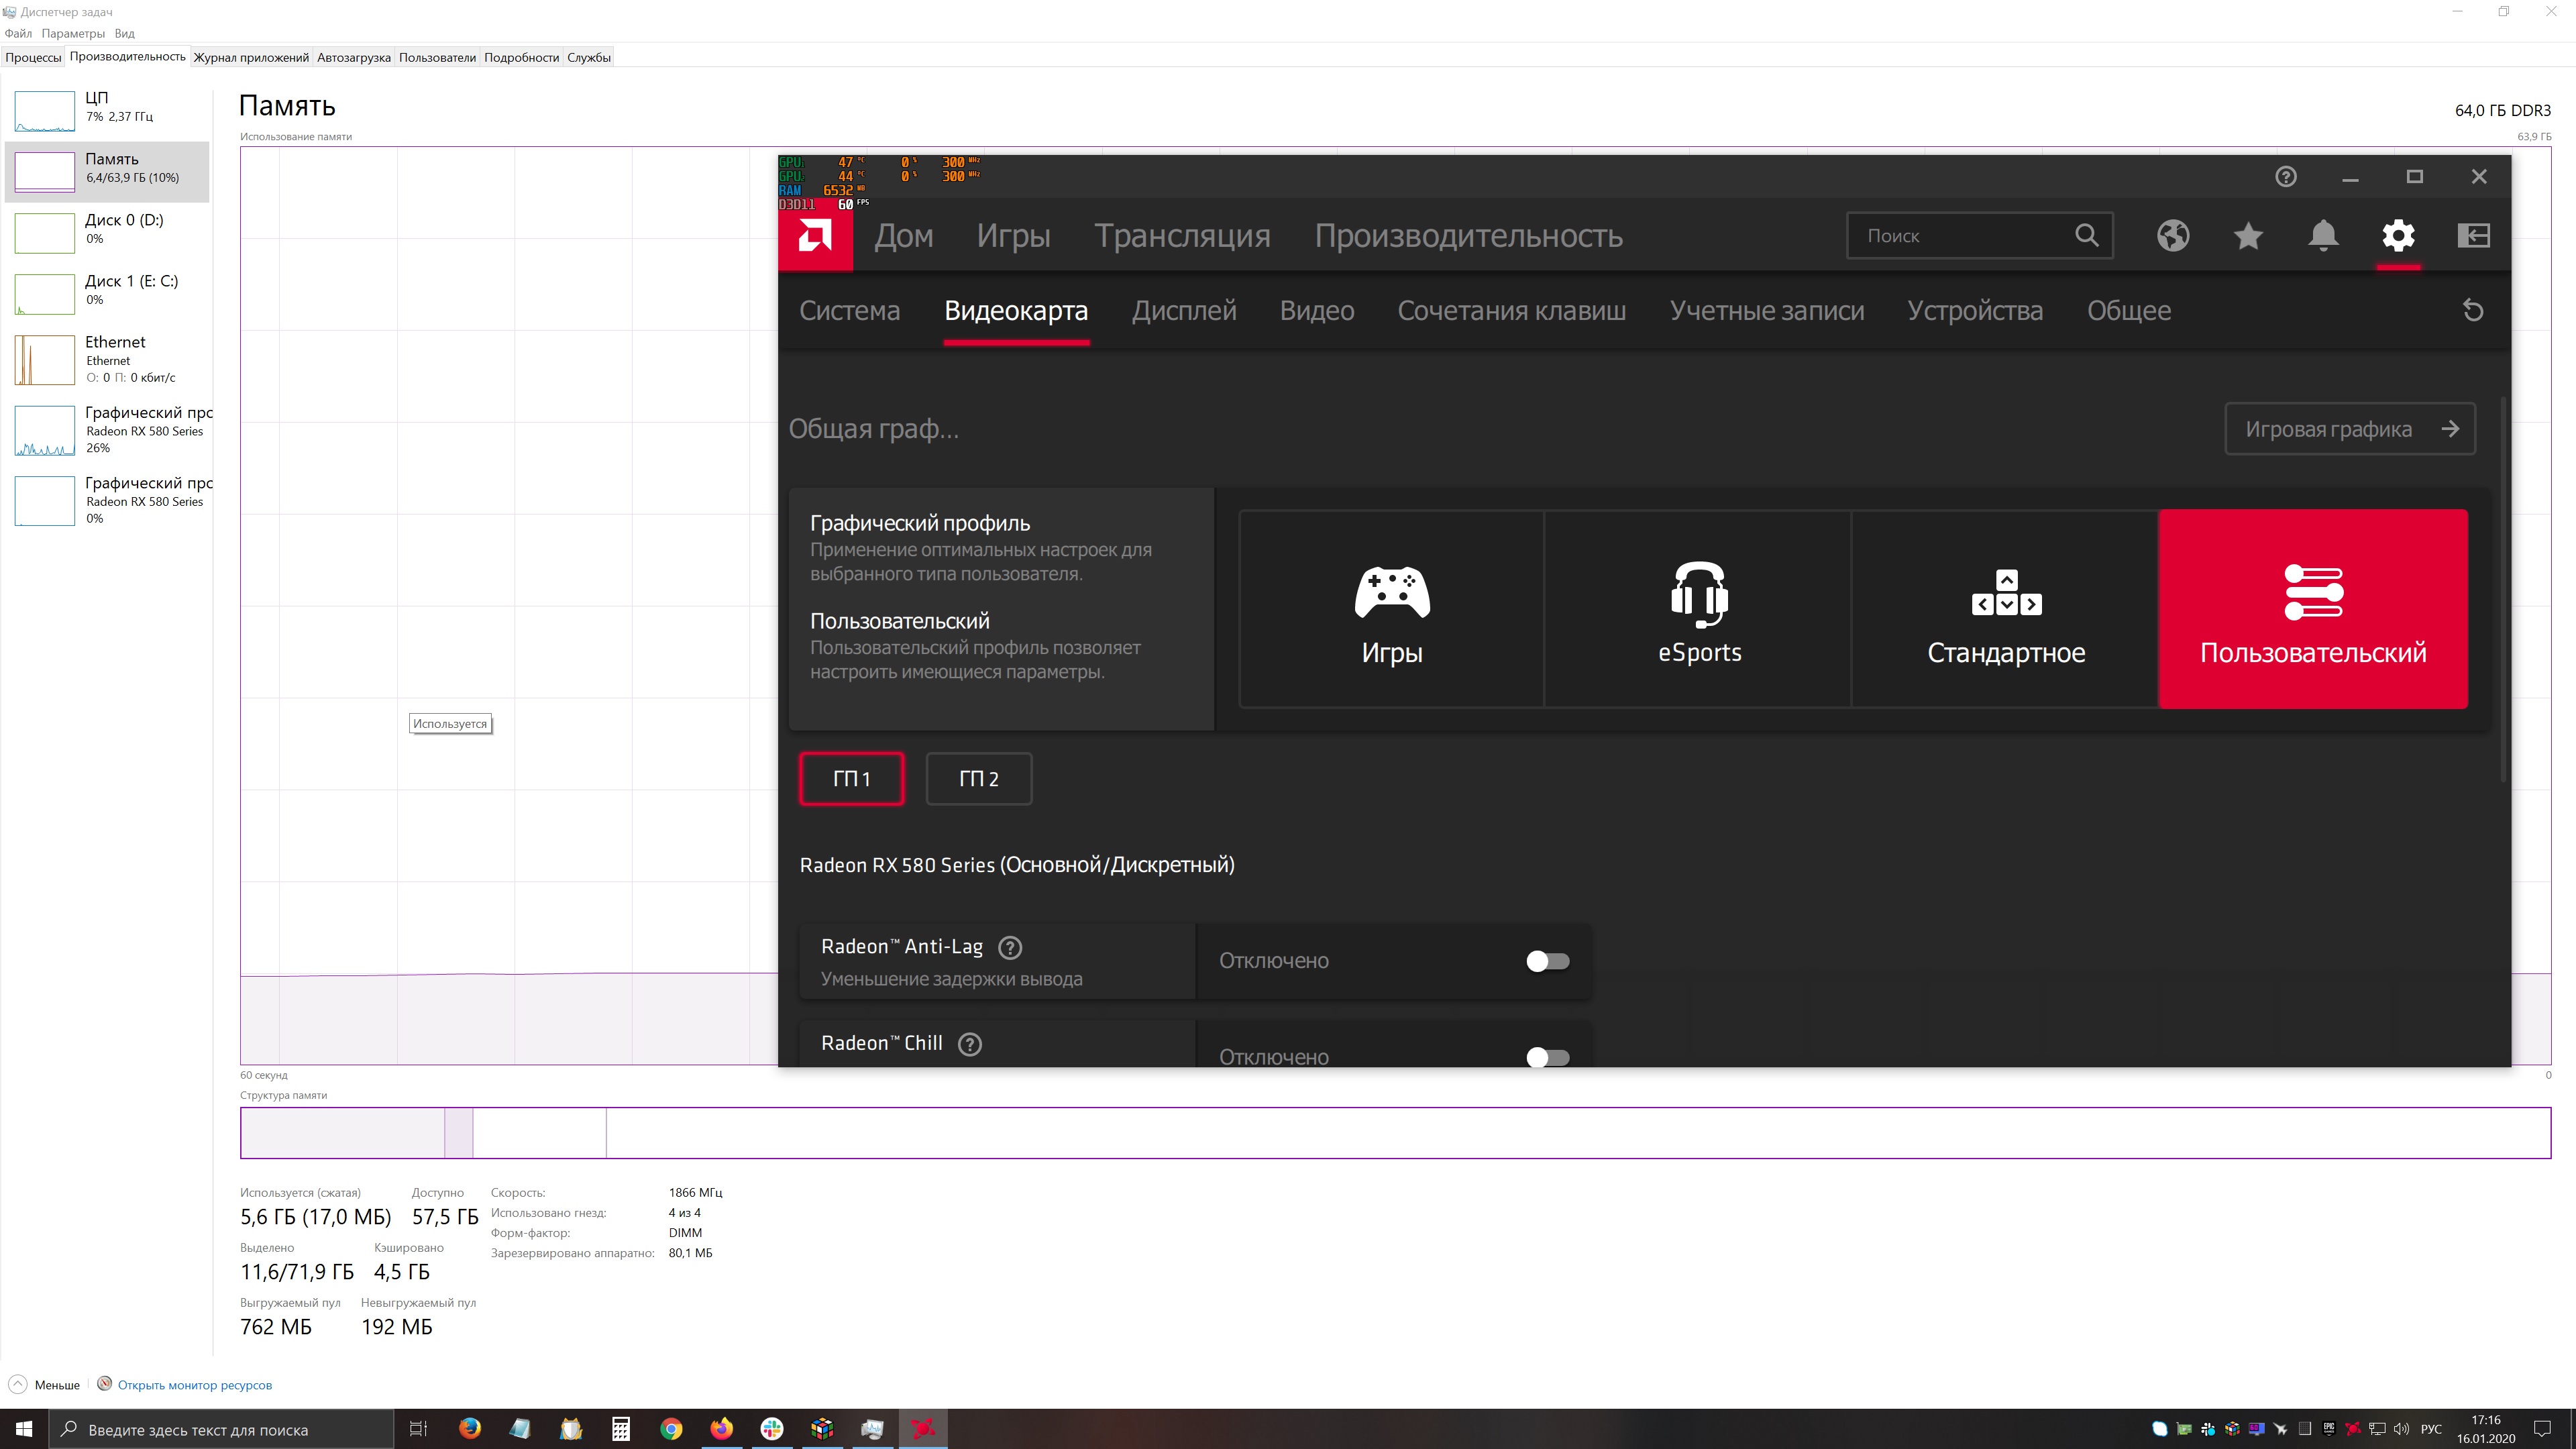Switch to the Дисплей tab
This screenshot has width=2576, height=1449.
pyautogui.click(x=1184, y=311)
